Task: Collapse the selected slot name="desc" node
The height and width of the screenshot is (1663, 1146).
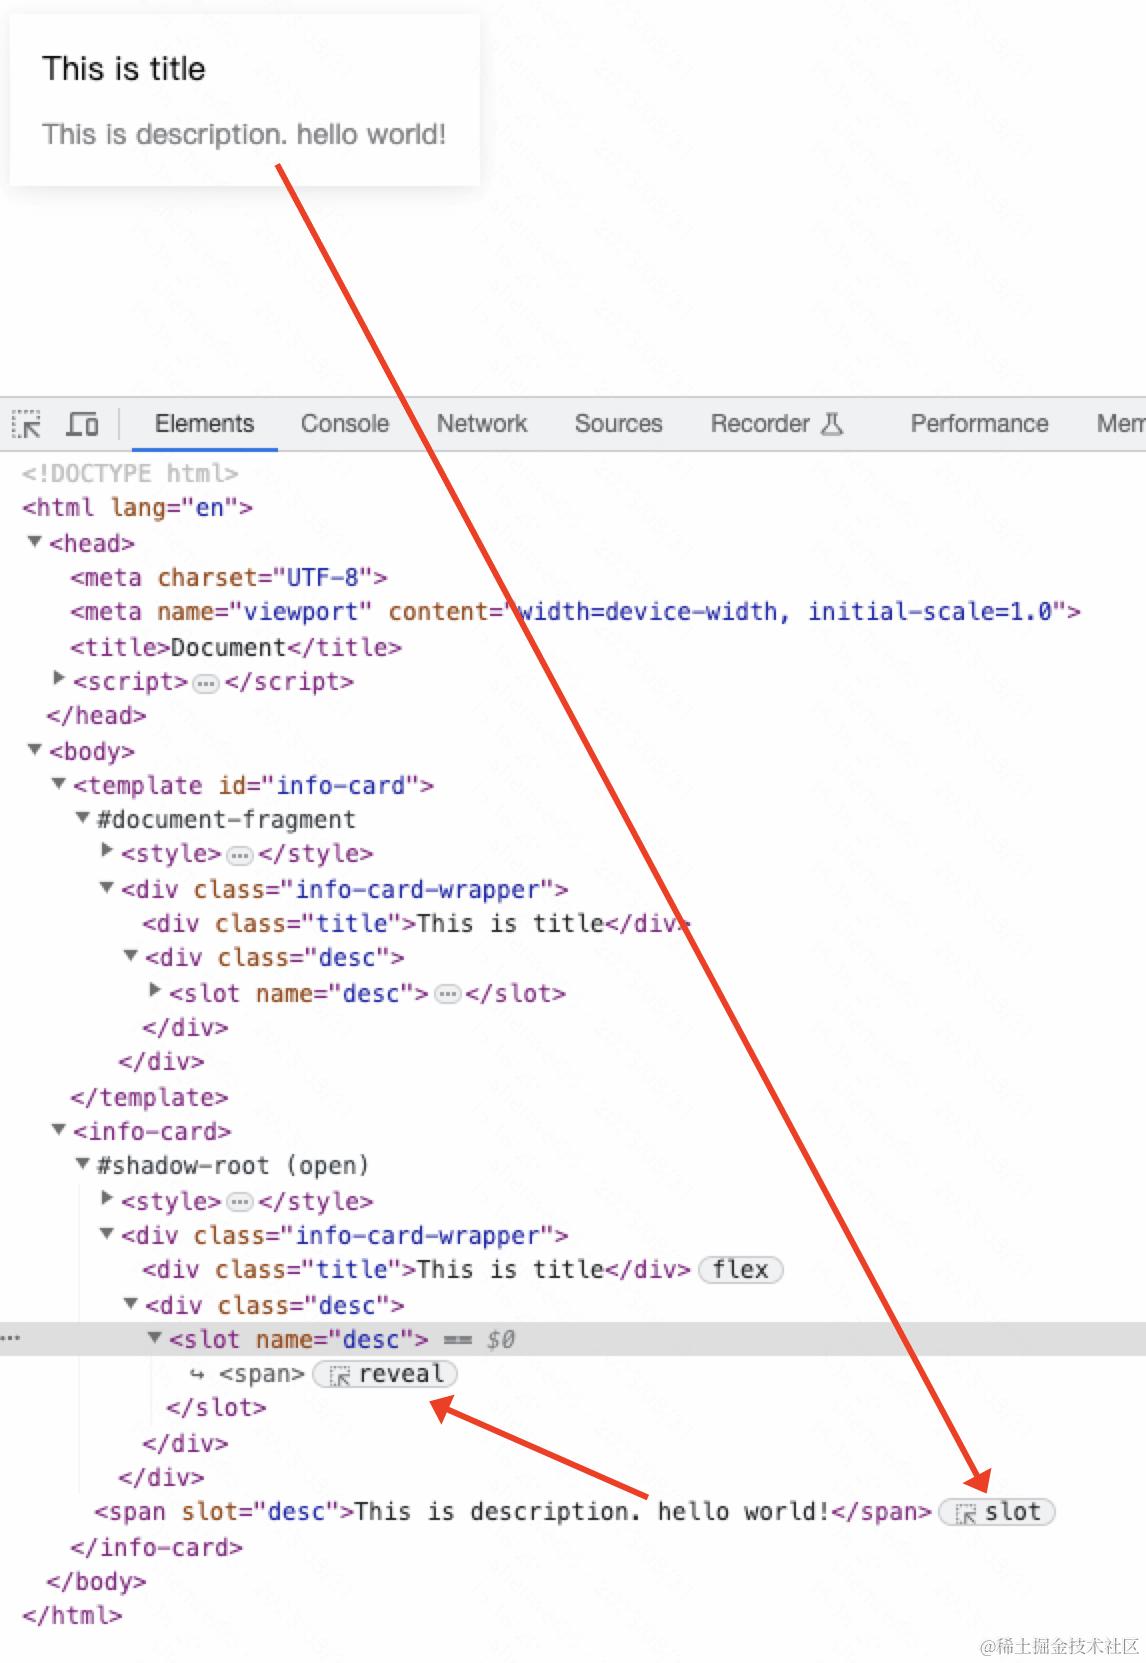Action: click(x=155, y=1337)
